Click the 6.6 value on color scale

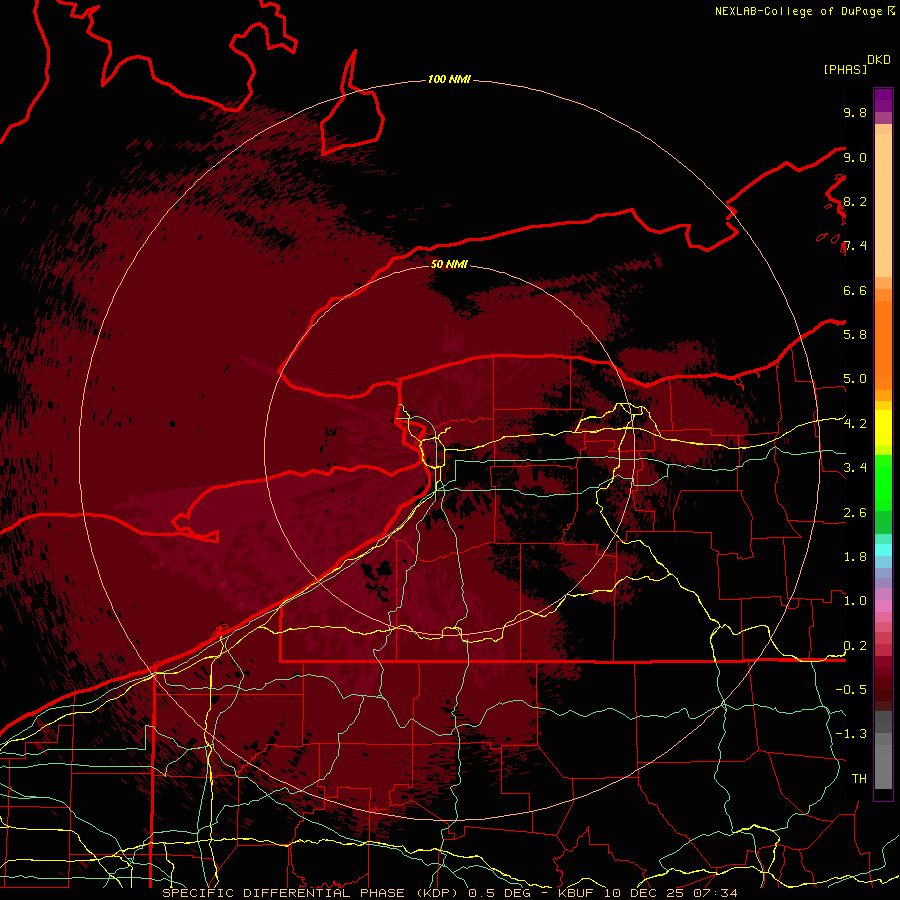point(855,290)
